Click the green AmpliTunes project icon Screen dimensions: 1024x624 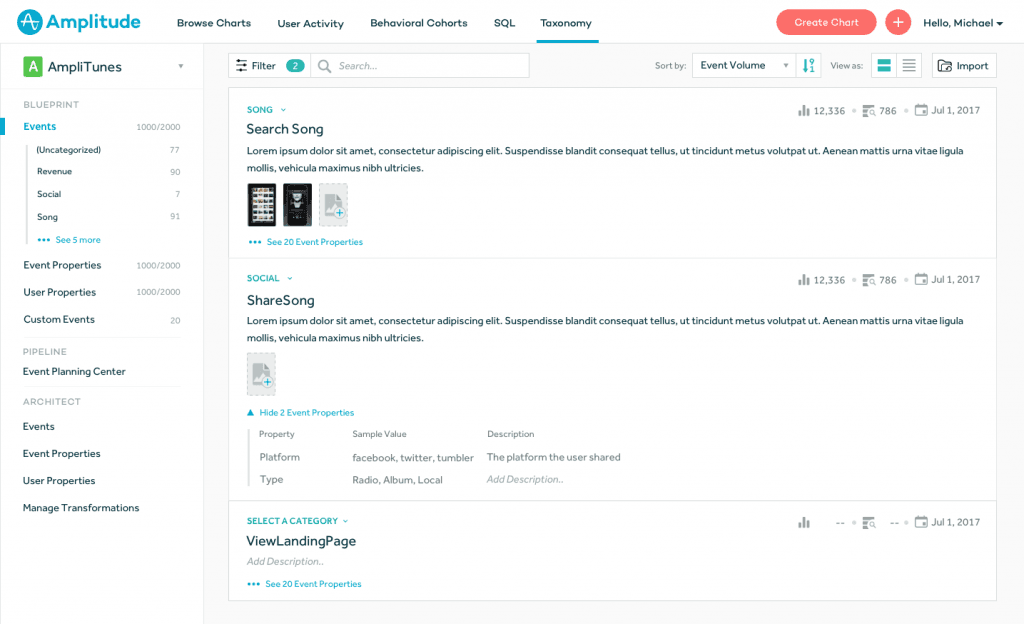(33, 67)
